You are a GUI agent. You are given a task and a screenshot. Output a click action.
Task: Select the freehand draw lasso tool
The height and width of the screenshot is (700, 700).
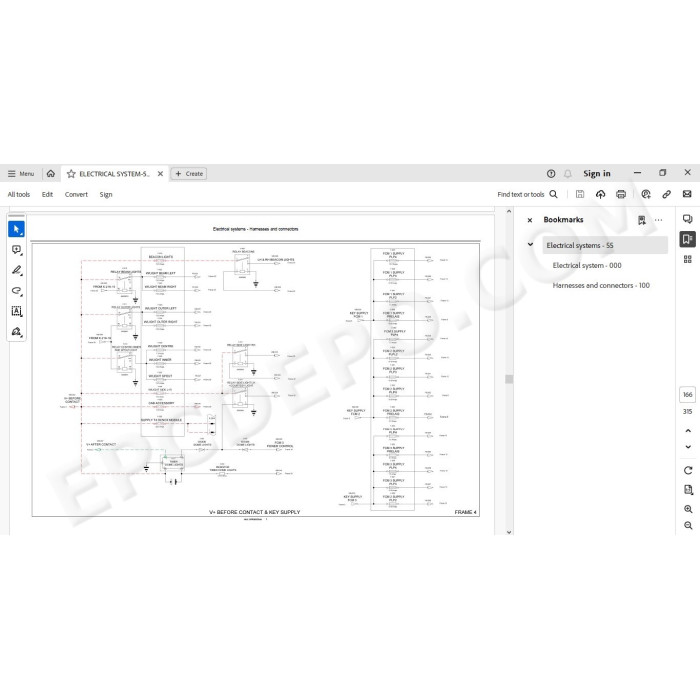pyautogui.click(x=17, y=291)
